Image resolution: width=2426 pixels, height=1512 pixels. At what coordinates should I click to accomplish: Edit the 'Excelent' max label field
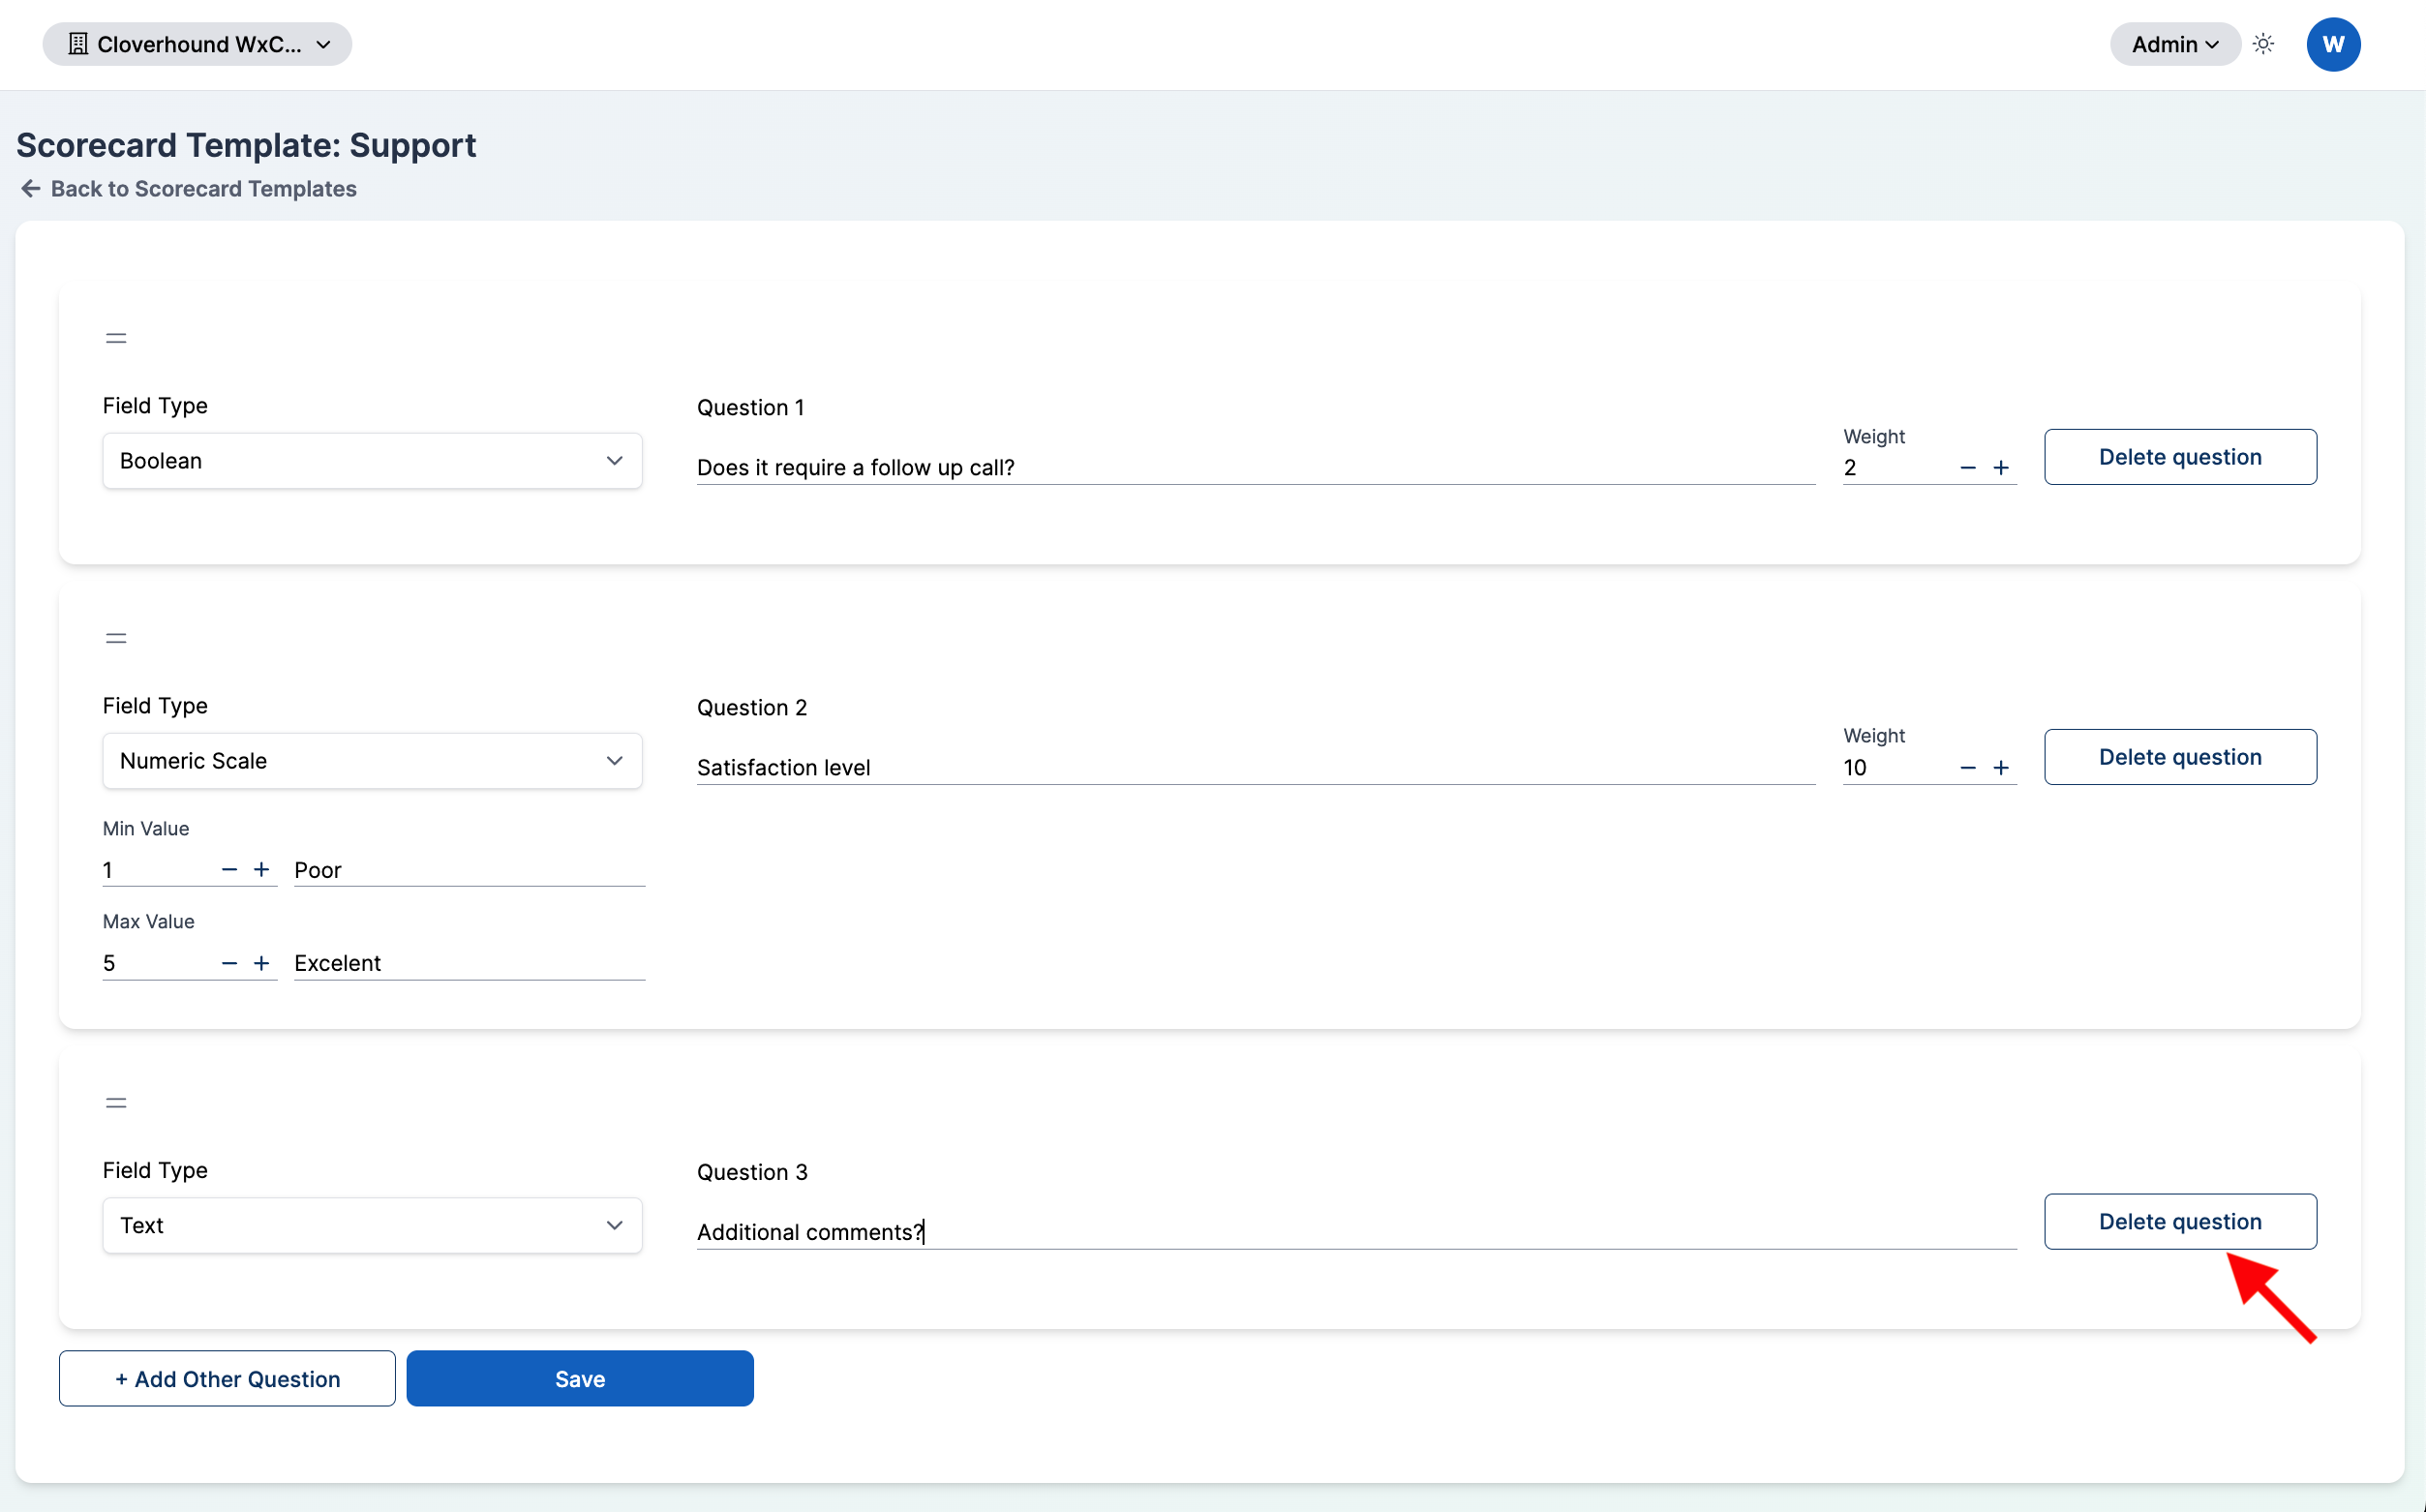(470, 963)
